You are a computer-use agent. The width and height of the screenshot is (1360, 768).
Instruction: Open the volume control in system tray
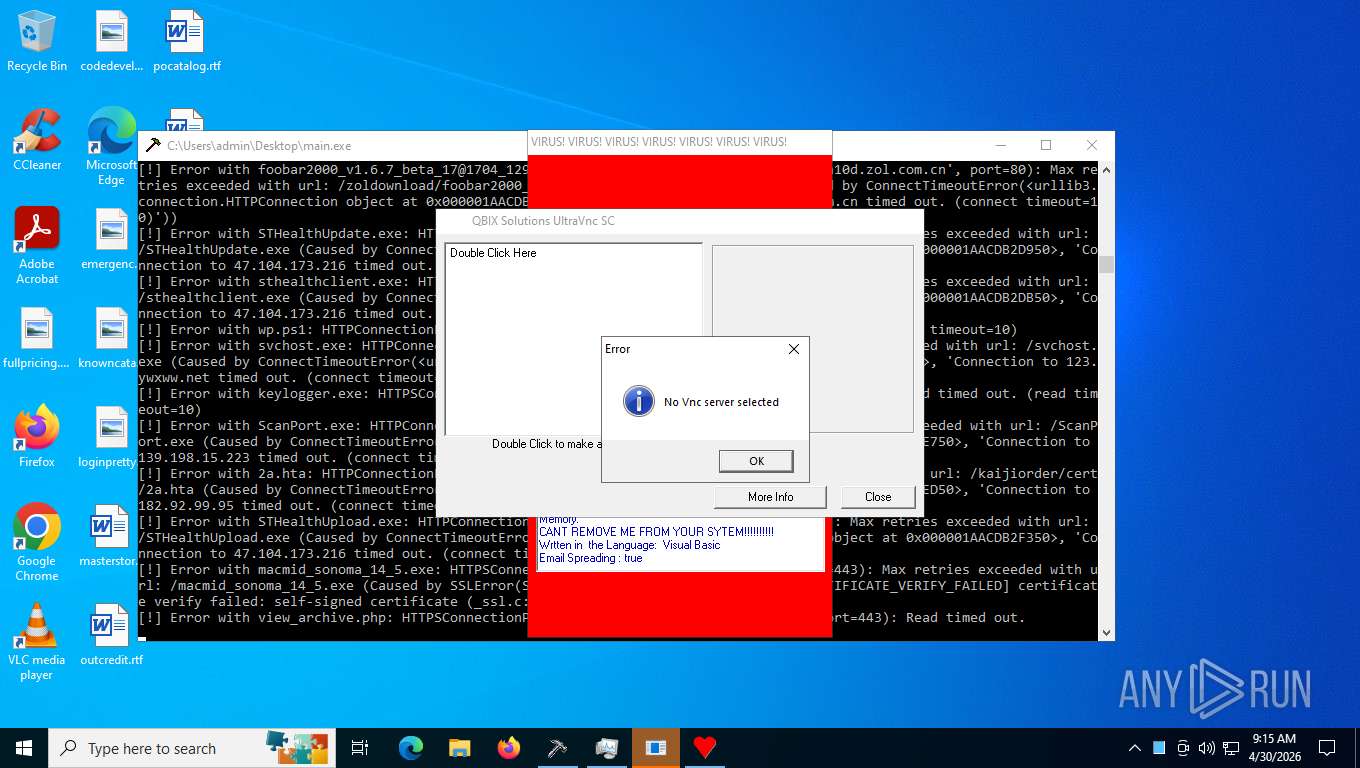(x=1206, y=748)
